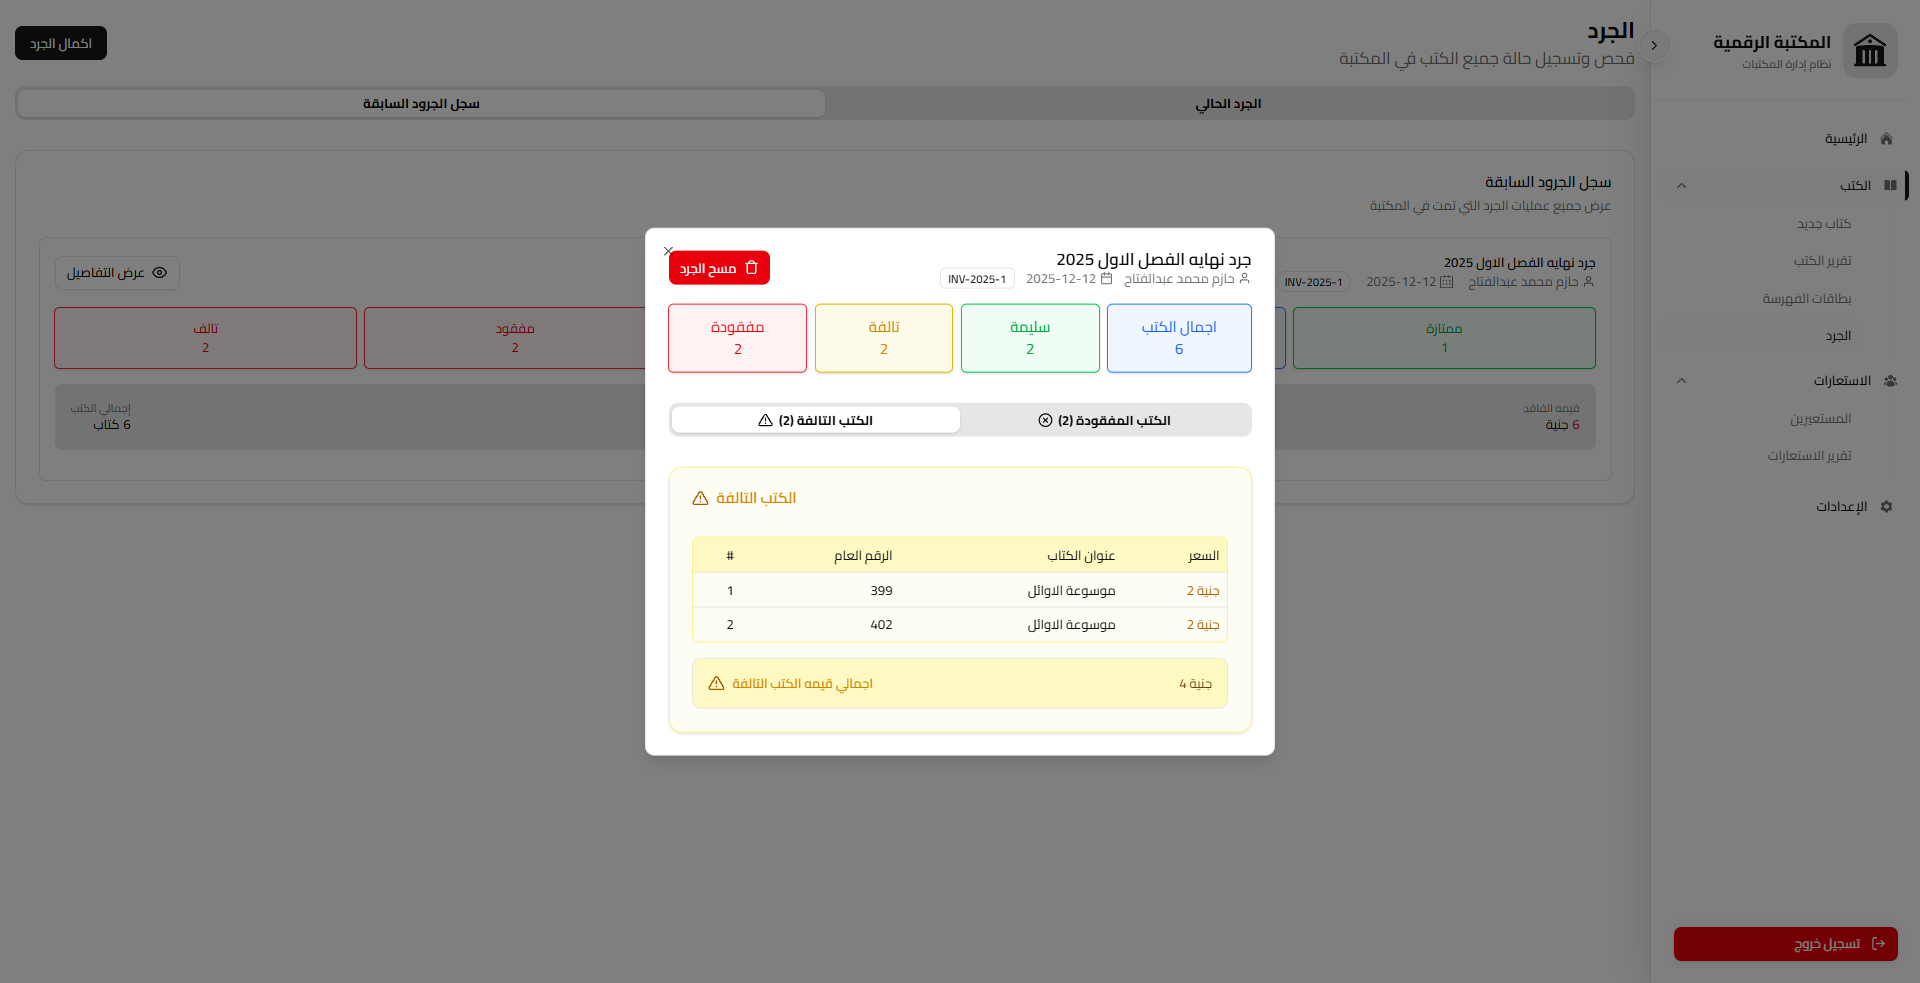Viewport: 1920px width, 983px height.
Task: Click warning triangle icon in الكتب التالفة tab
Action: [765, 420]
